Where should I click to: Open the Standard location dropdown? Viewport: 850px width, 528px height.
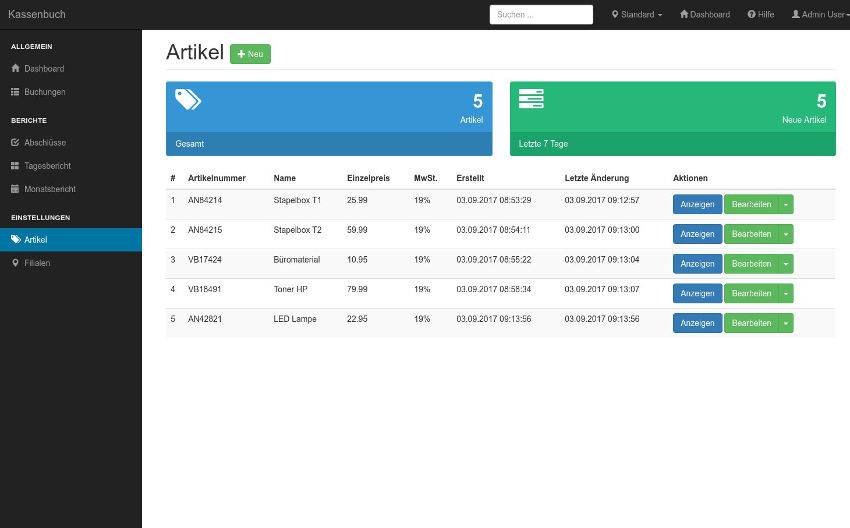(x=636, y=15)
